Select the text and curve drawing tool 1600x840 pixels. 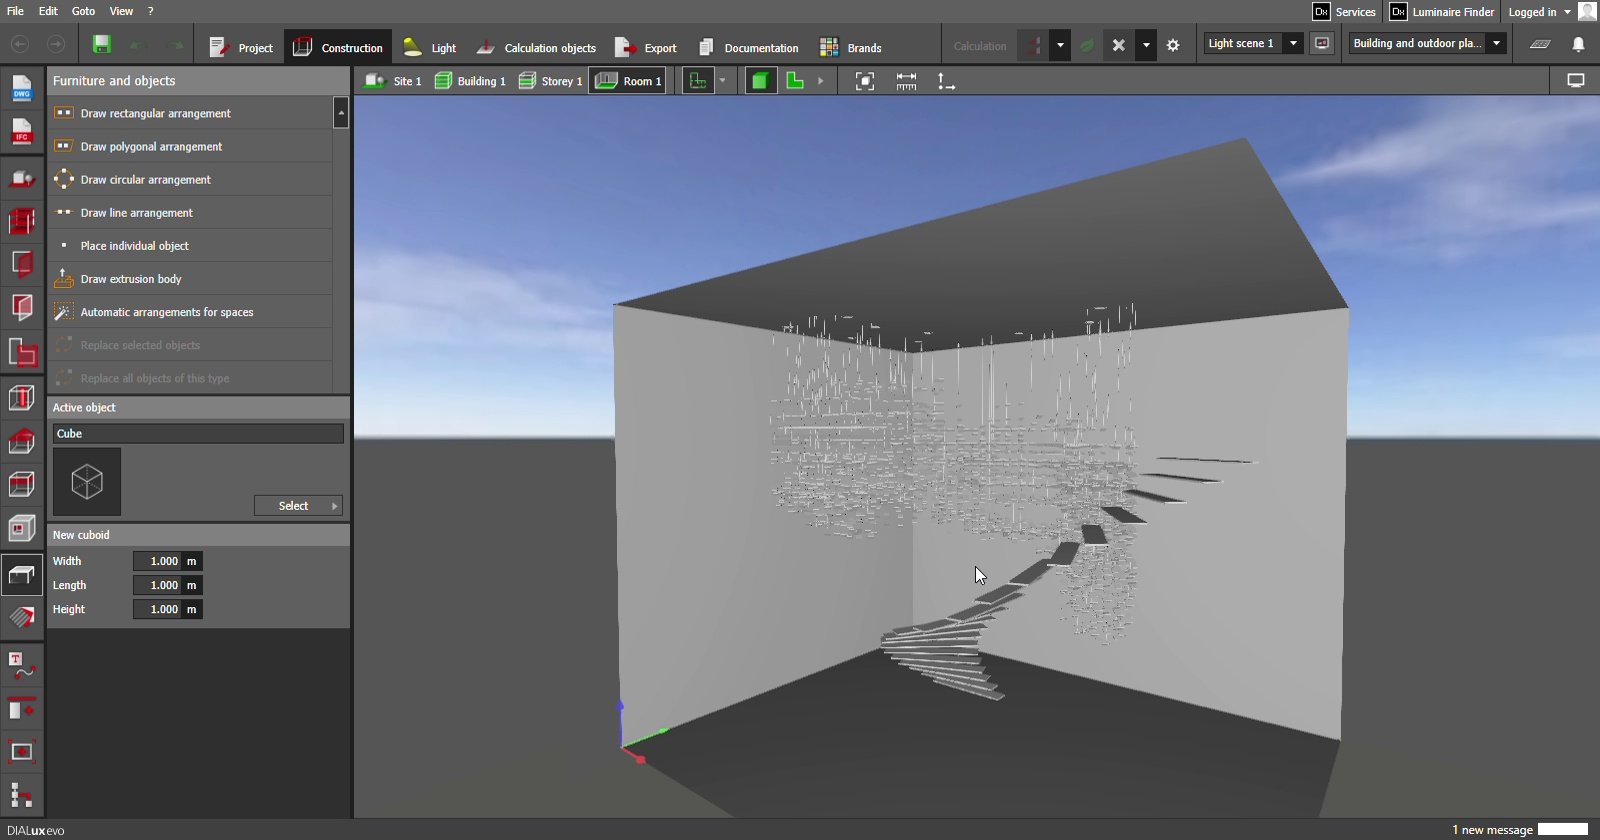pyautogui.click(x=21, y=665)
